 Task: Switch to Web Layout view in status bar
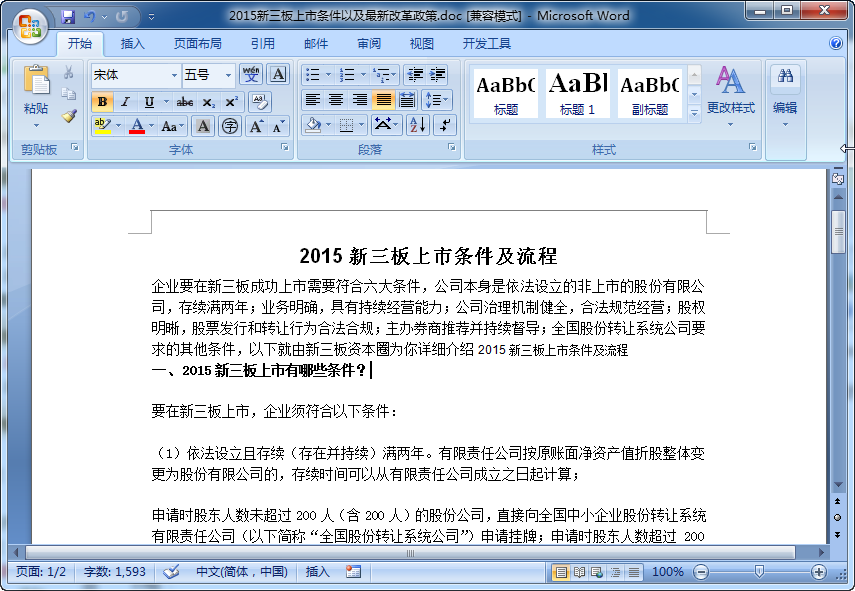tap(598, 573)
